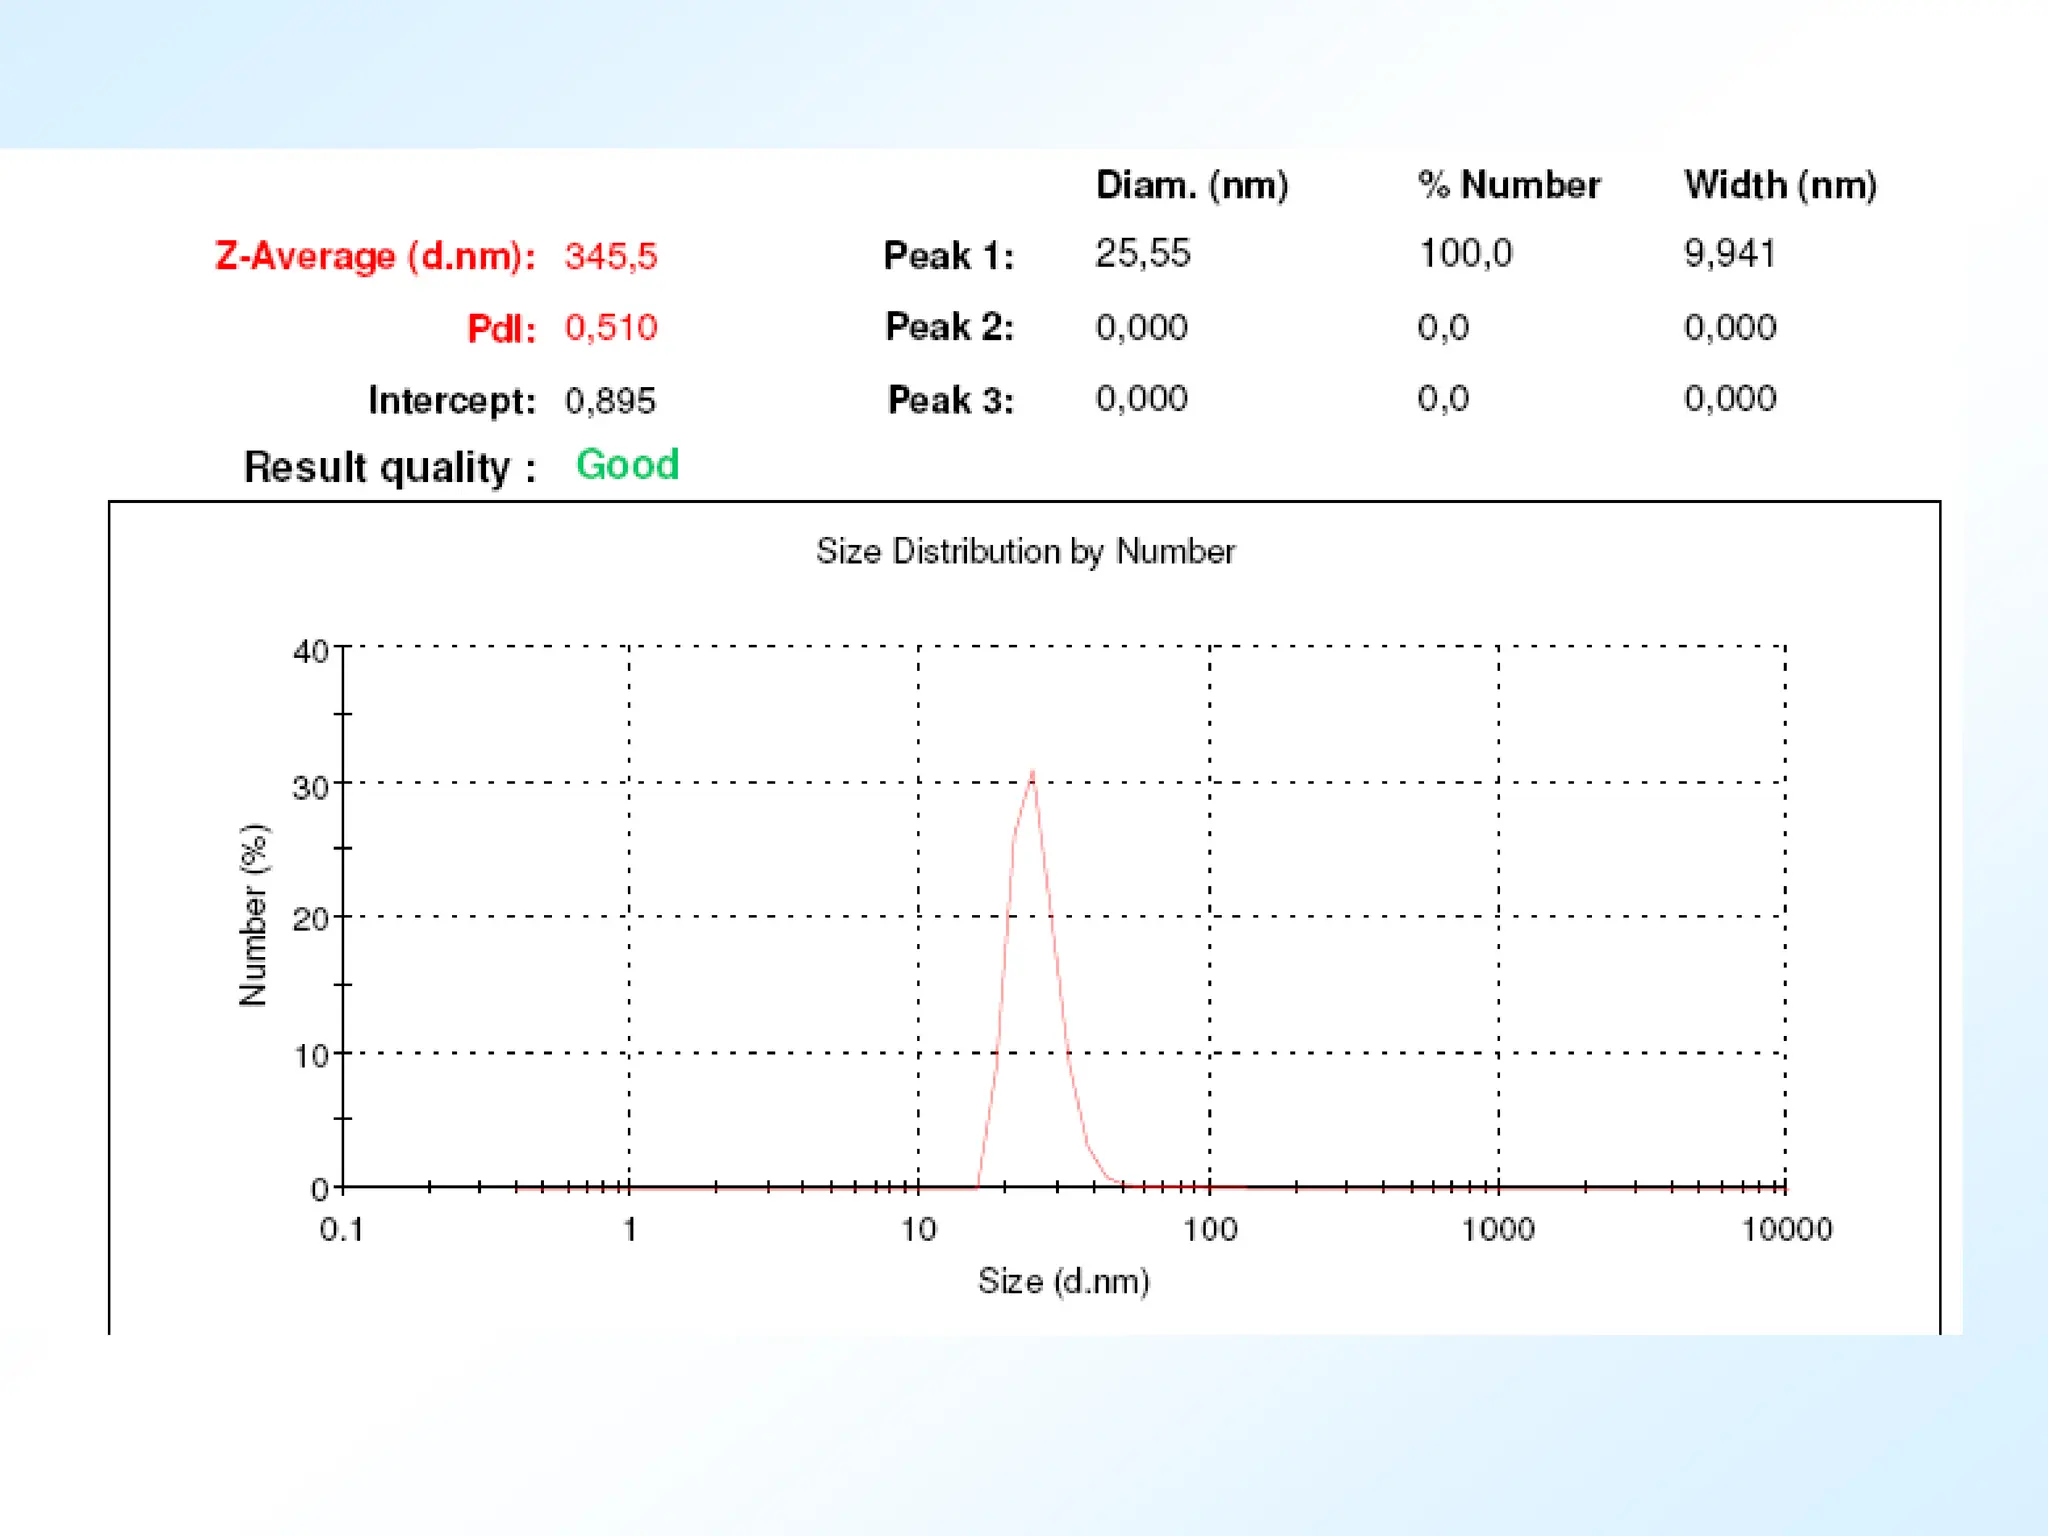Click the Peak 1 diameter 25,55
The height and width of the screenshot is (1536, 2048).
(x=1142, y=253)
